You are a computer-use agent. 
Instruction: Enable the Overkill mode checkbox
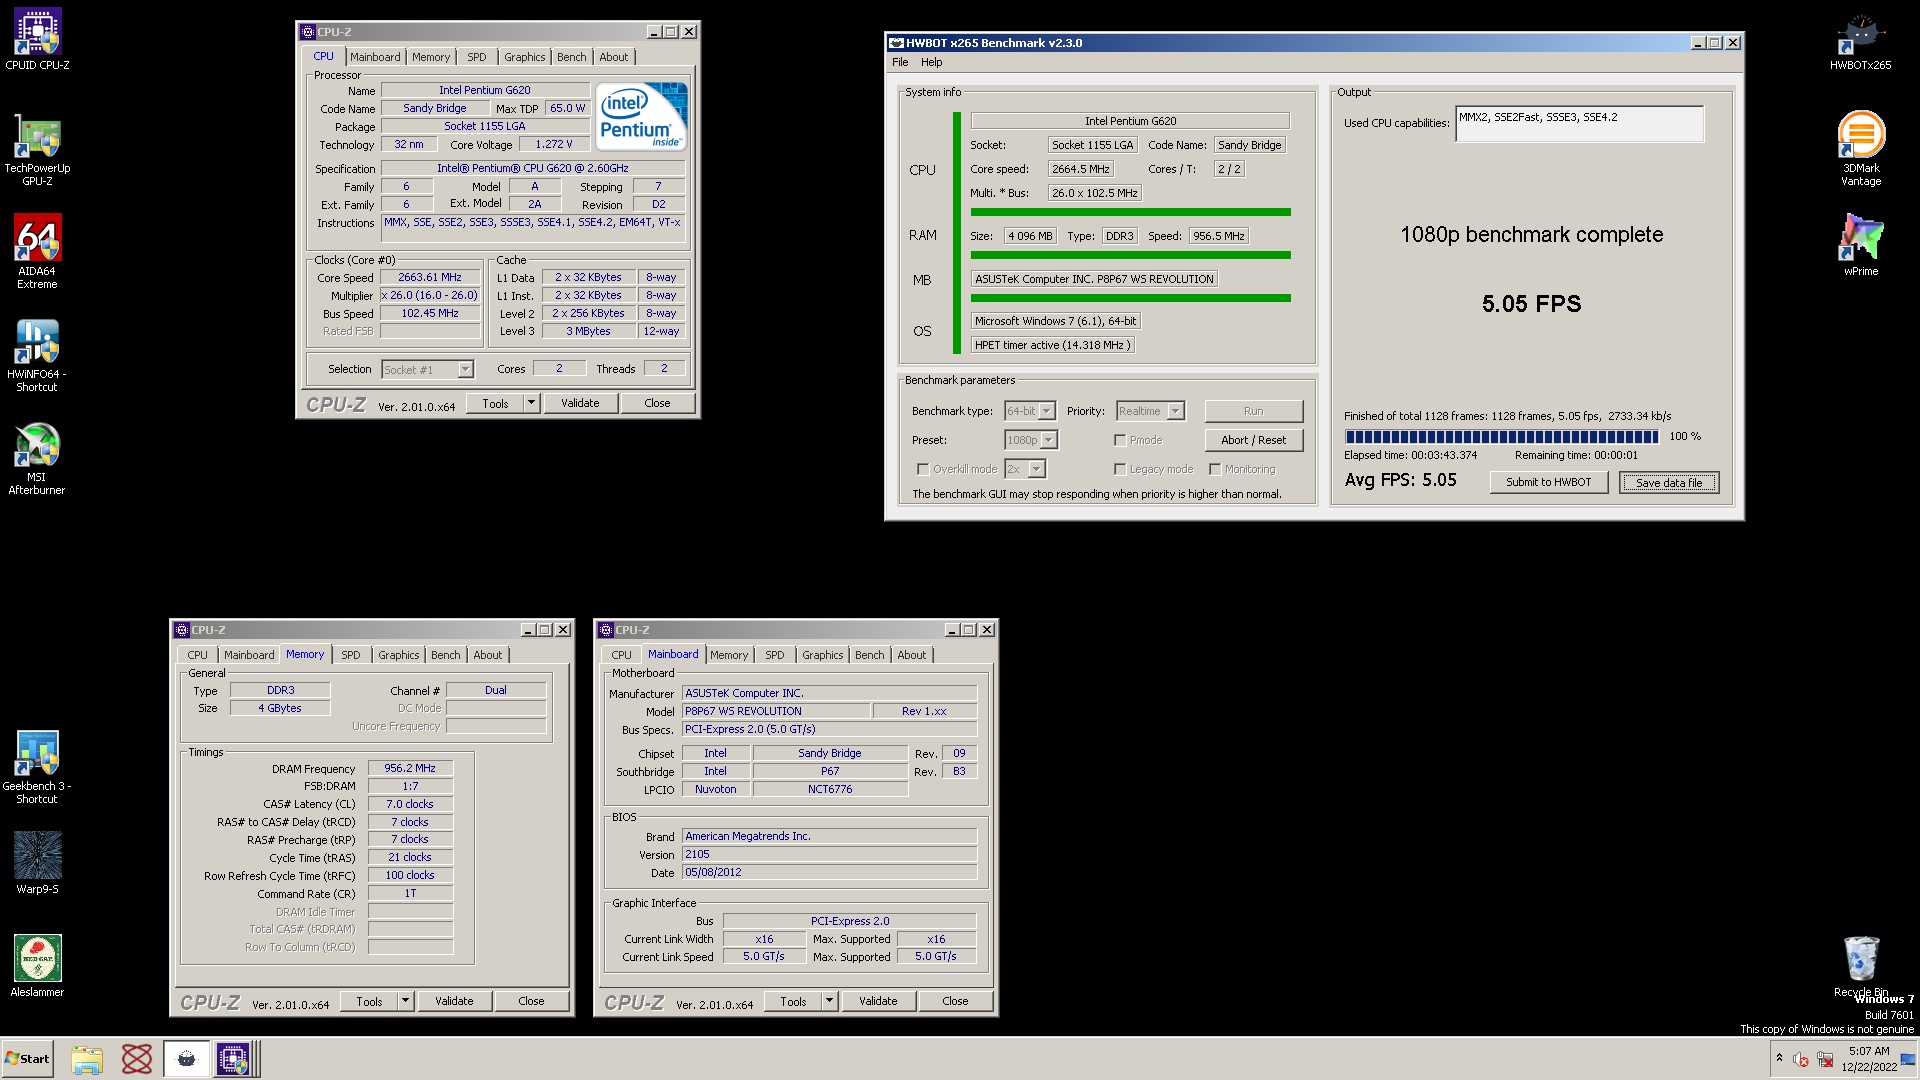[923, 469]
